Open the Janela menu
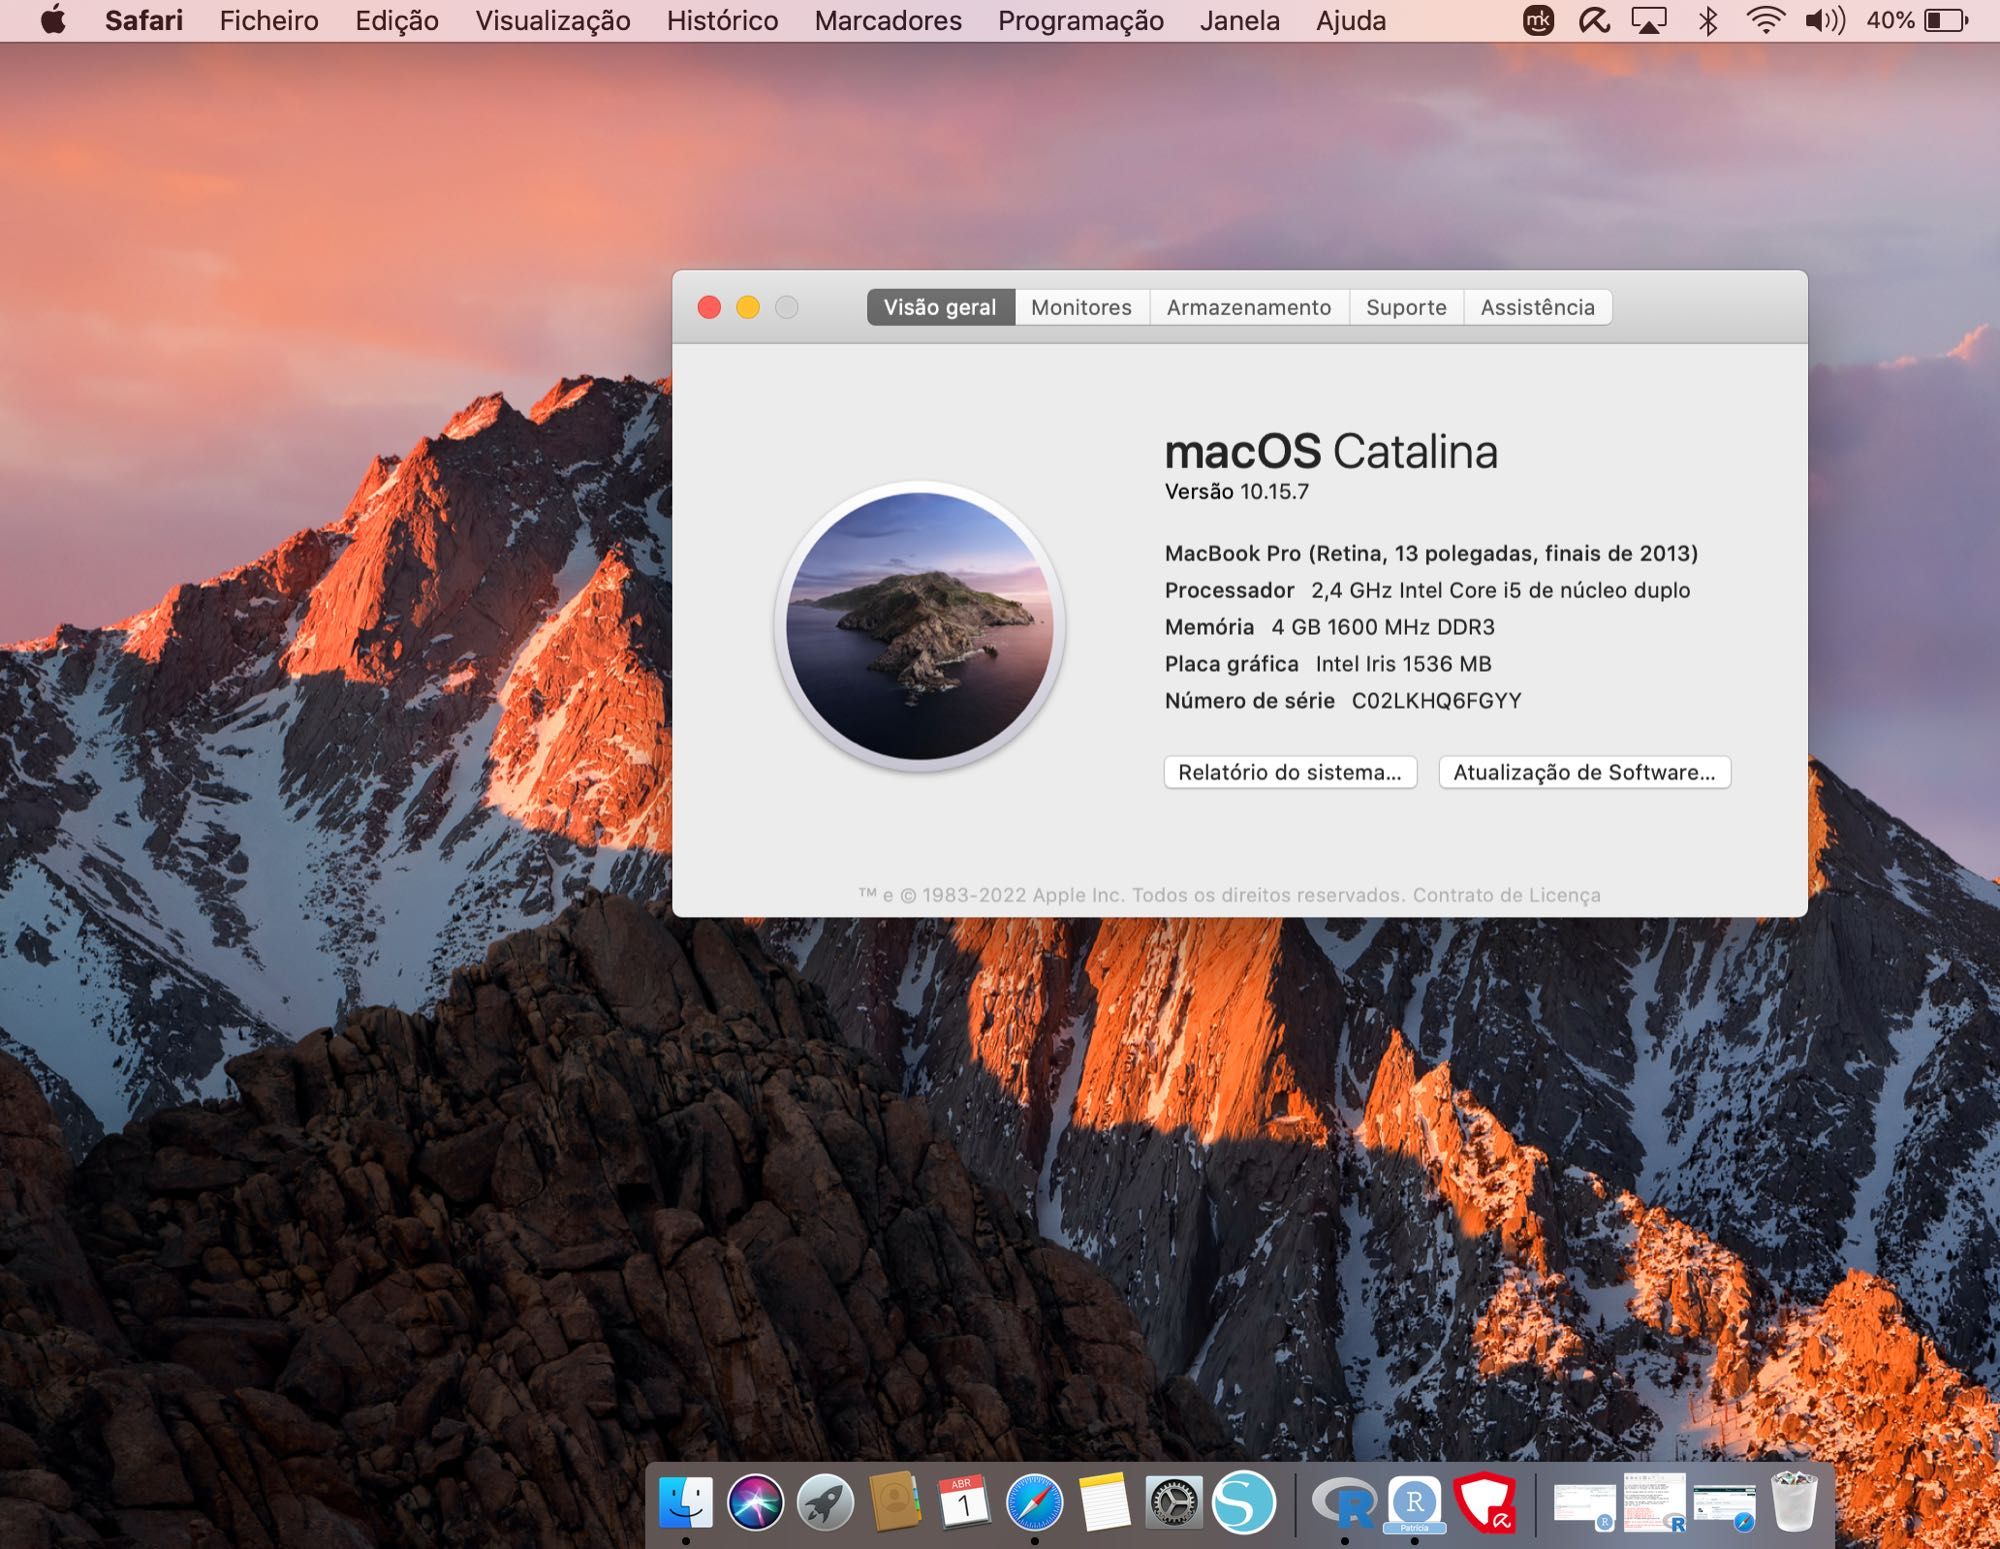Image resolution: width=2000 pixels, height=1549 pixels. tap(1240, 20)
